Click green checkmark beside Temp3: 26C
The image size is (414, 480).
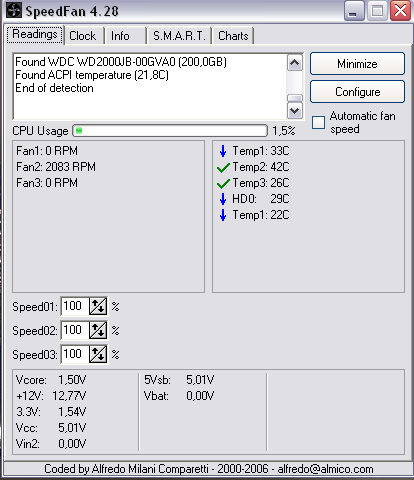[x=223, y=183]
